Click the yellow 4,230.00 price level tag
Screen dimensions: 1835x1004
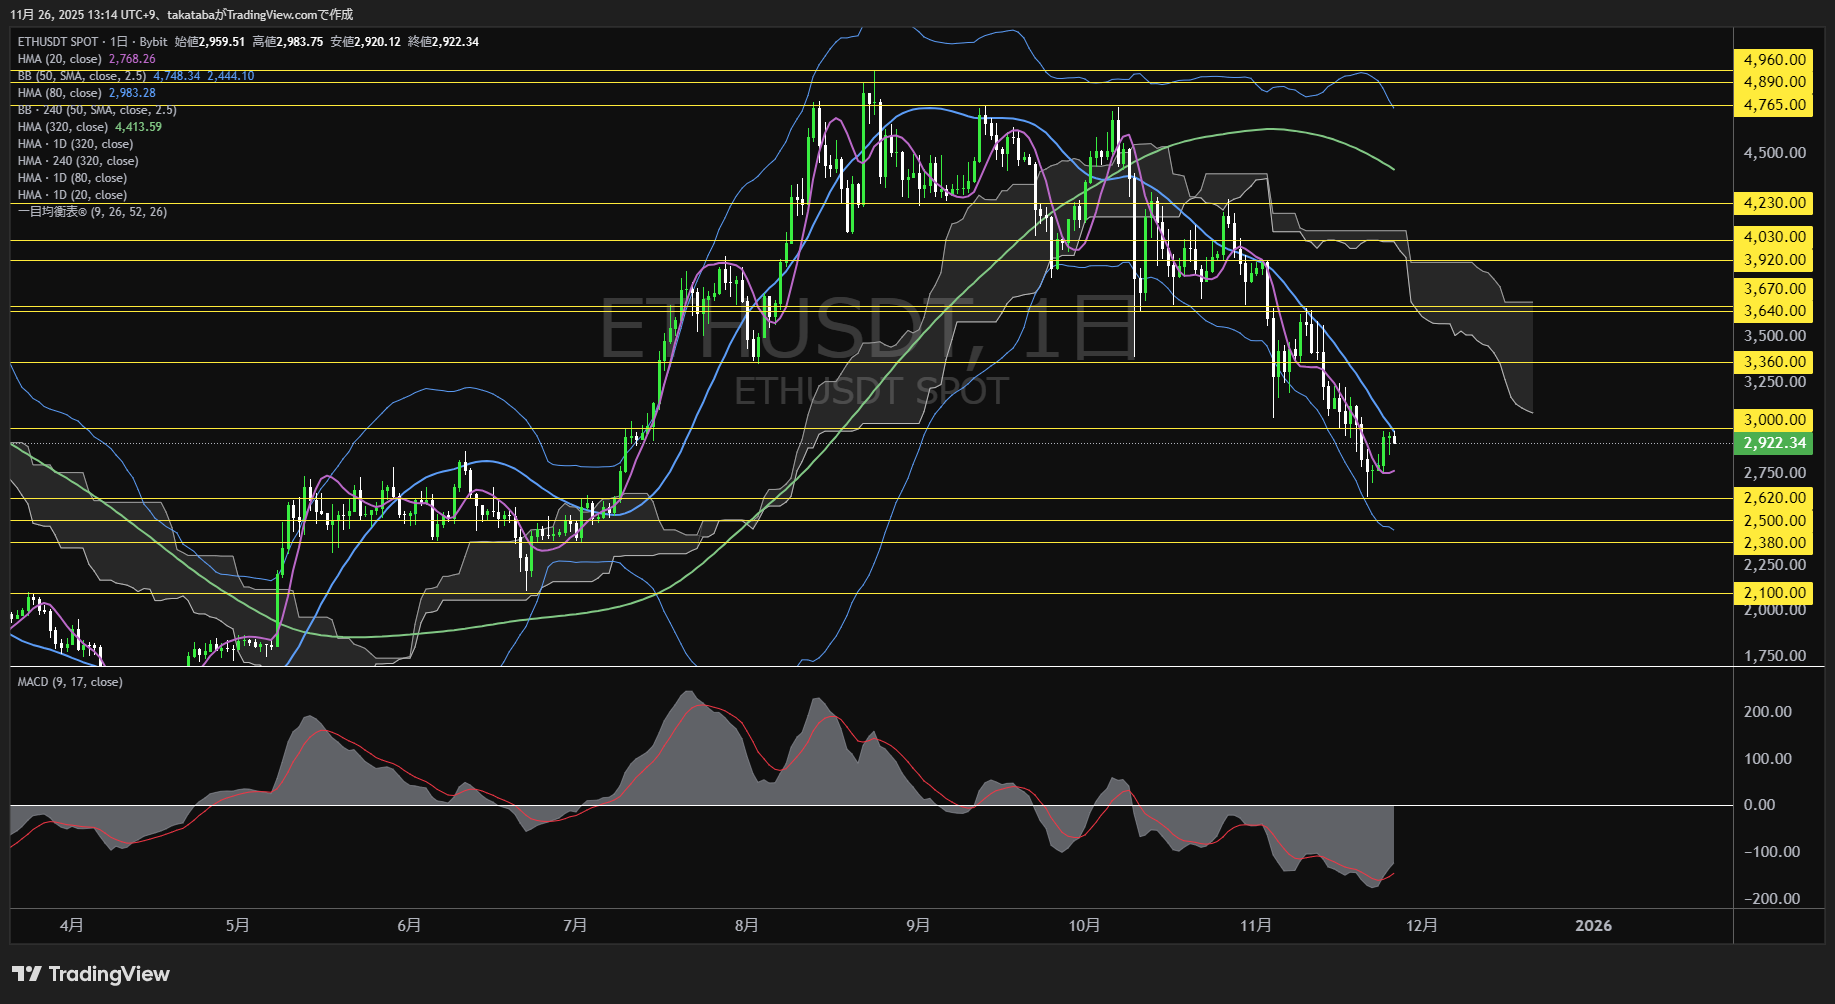tap(1774, 203)
